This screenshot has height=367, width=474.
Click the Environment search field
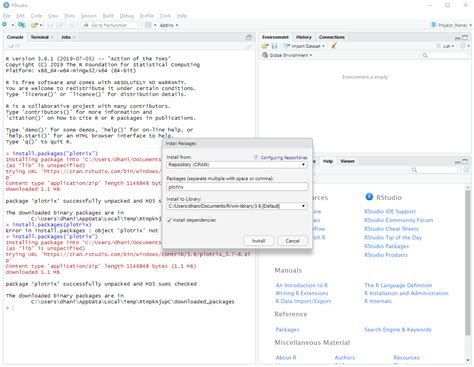click(x=444, y=55)
